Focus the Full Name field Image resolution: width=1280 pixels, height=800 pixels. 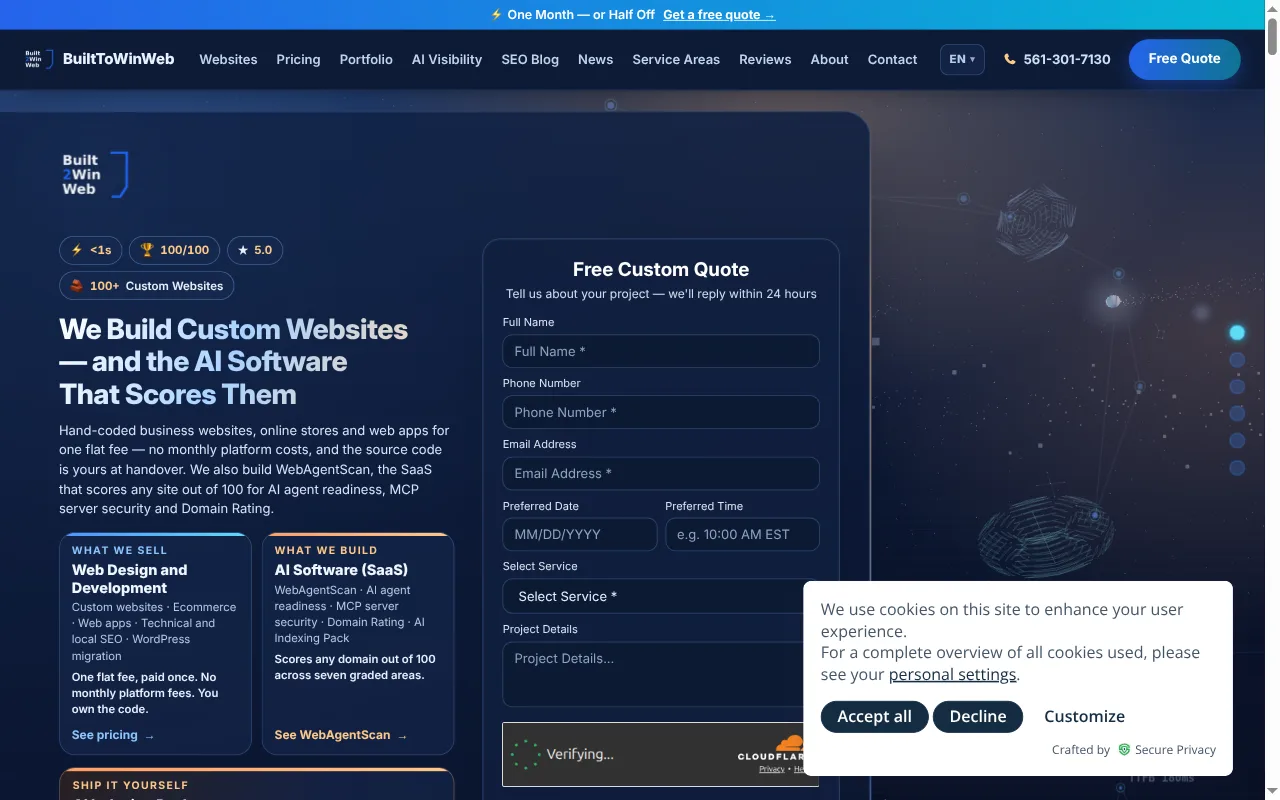point(660,351)
